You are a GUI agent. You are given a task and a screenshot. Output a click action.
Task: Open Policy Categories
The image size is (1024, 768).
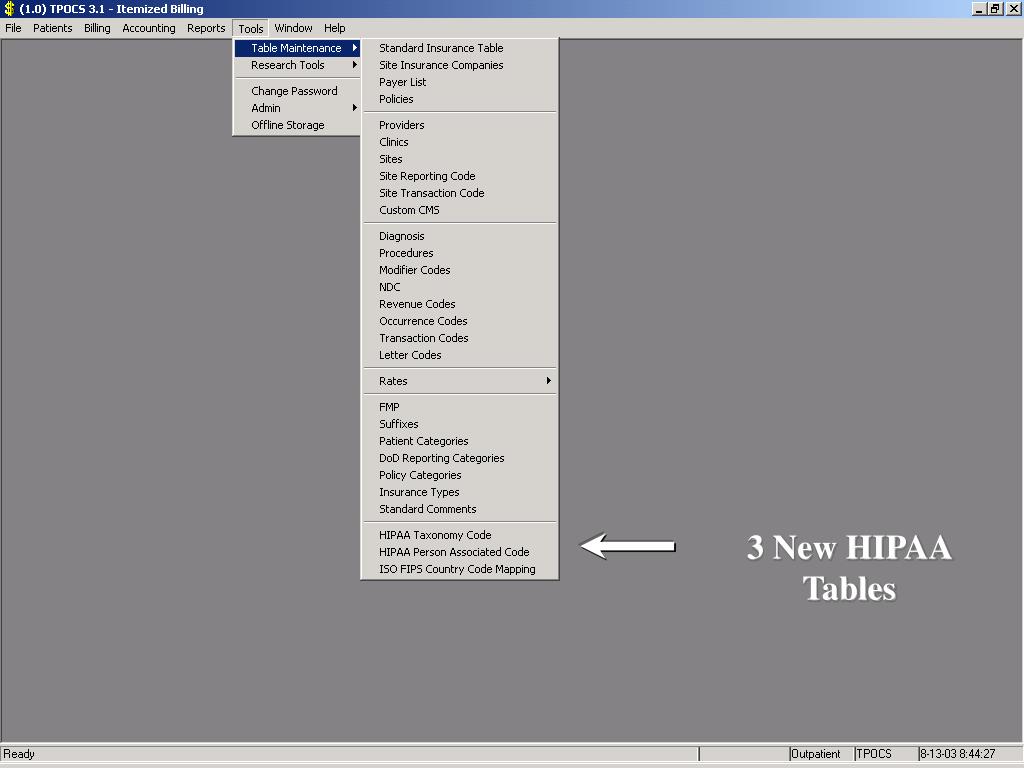coord(460,475)
